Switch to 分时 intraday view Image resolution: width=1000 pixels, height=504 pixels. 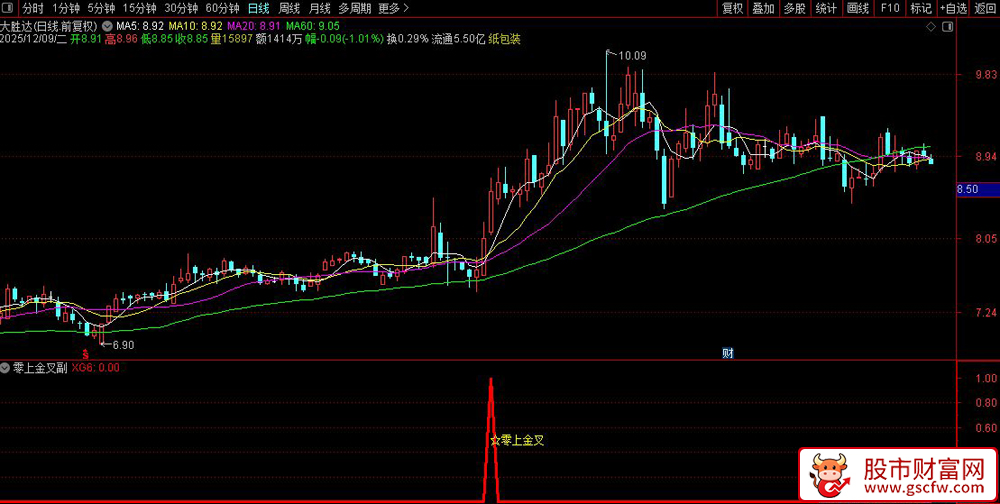(x=33, y=8)
